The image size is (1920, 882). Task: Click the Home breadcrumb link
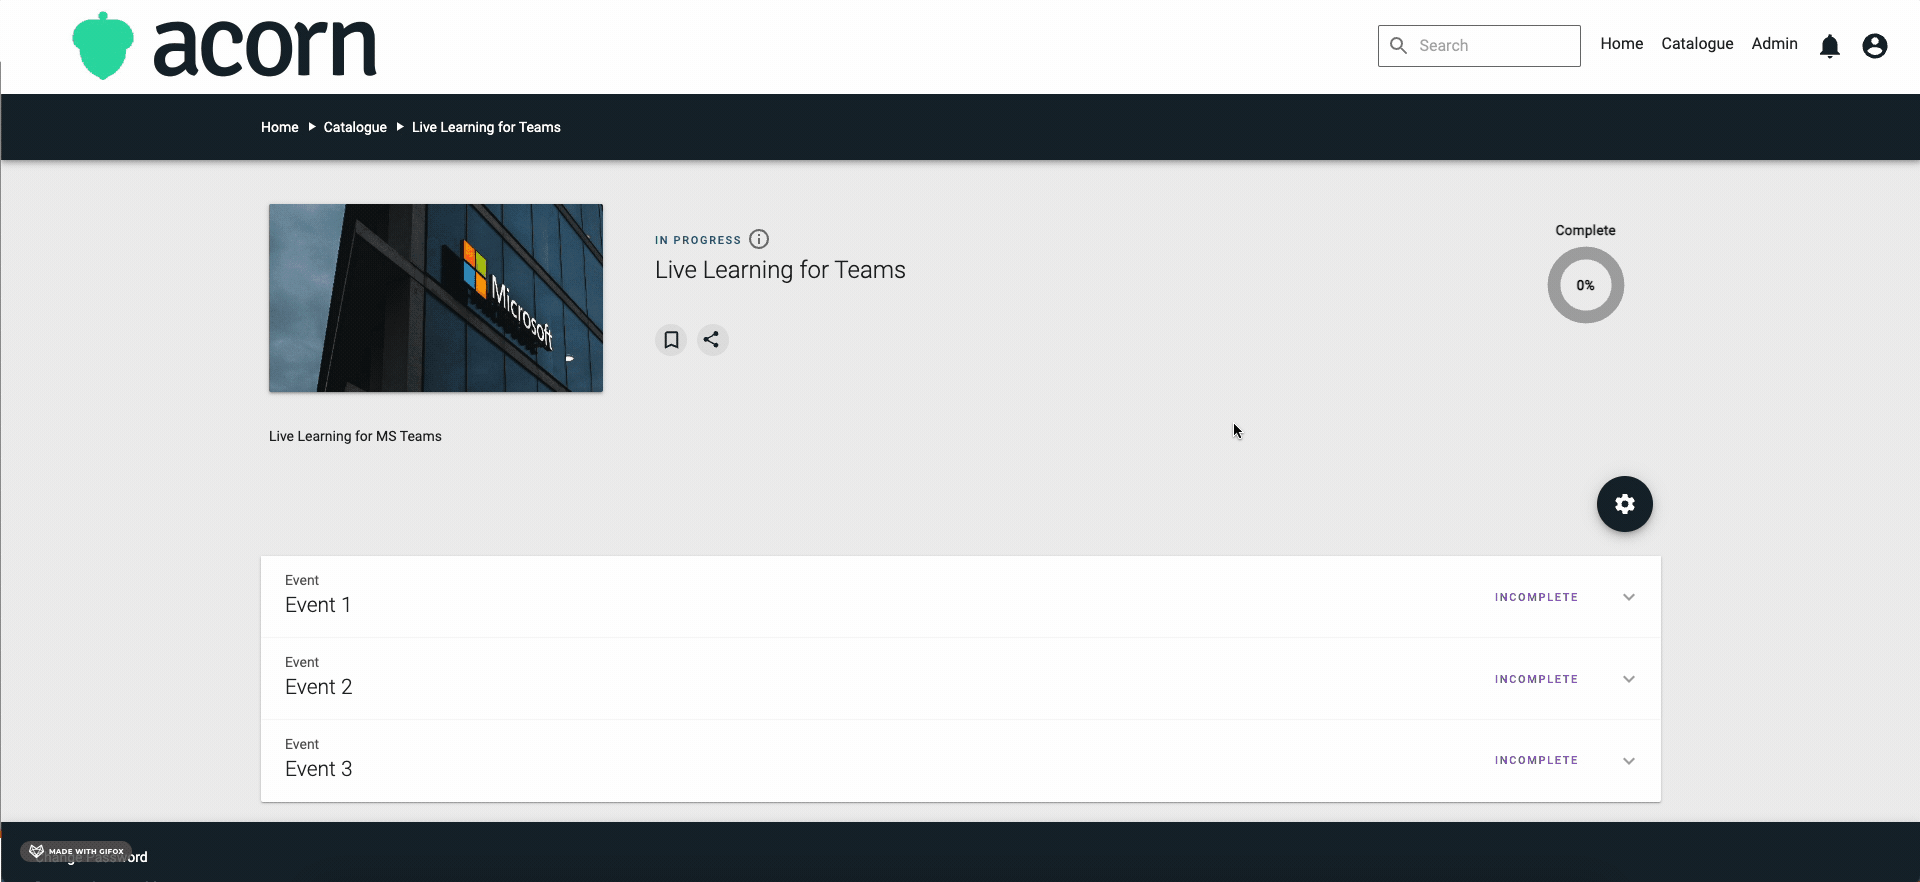(x=280, y=127)
